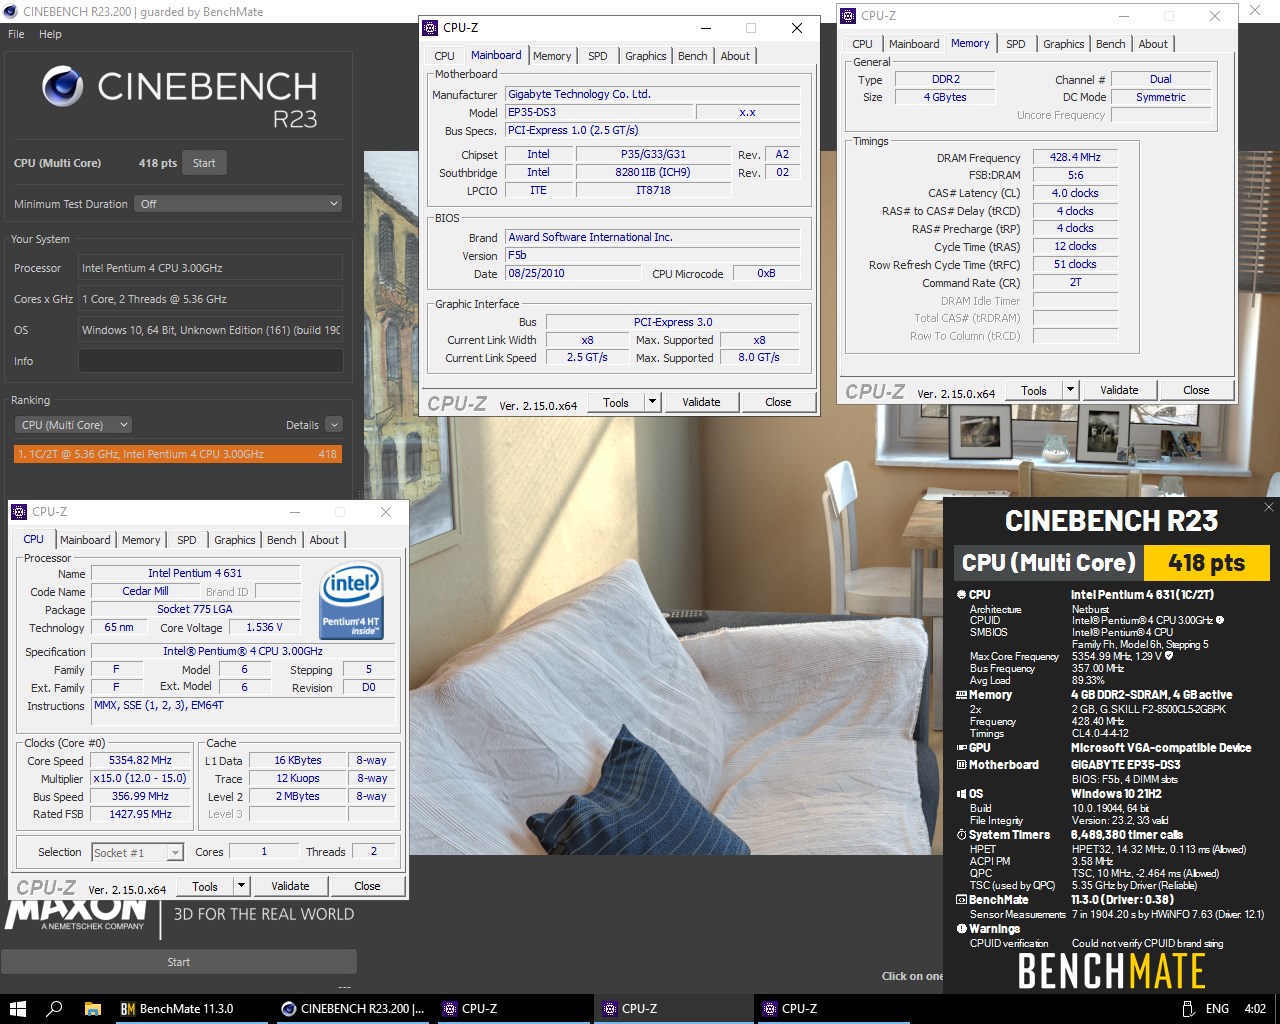
Task: Open About tab in bottom-left CPU-Z window
Action: [324, 540]
